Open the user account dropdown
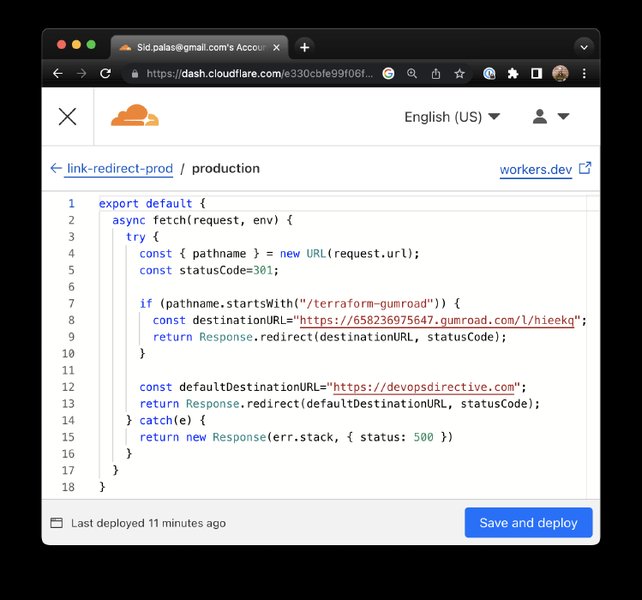The height and width of the screenshot is (600, 642). [x=551, y=117]
